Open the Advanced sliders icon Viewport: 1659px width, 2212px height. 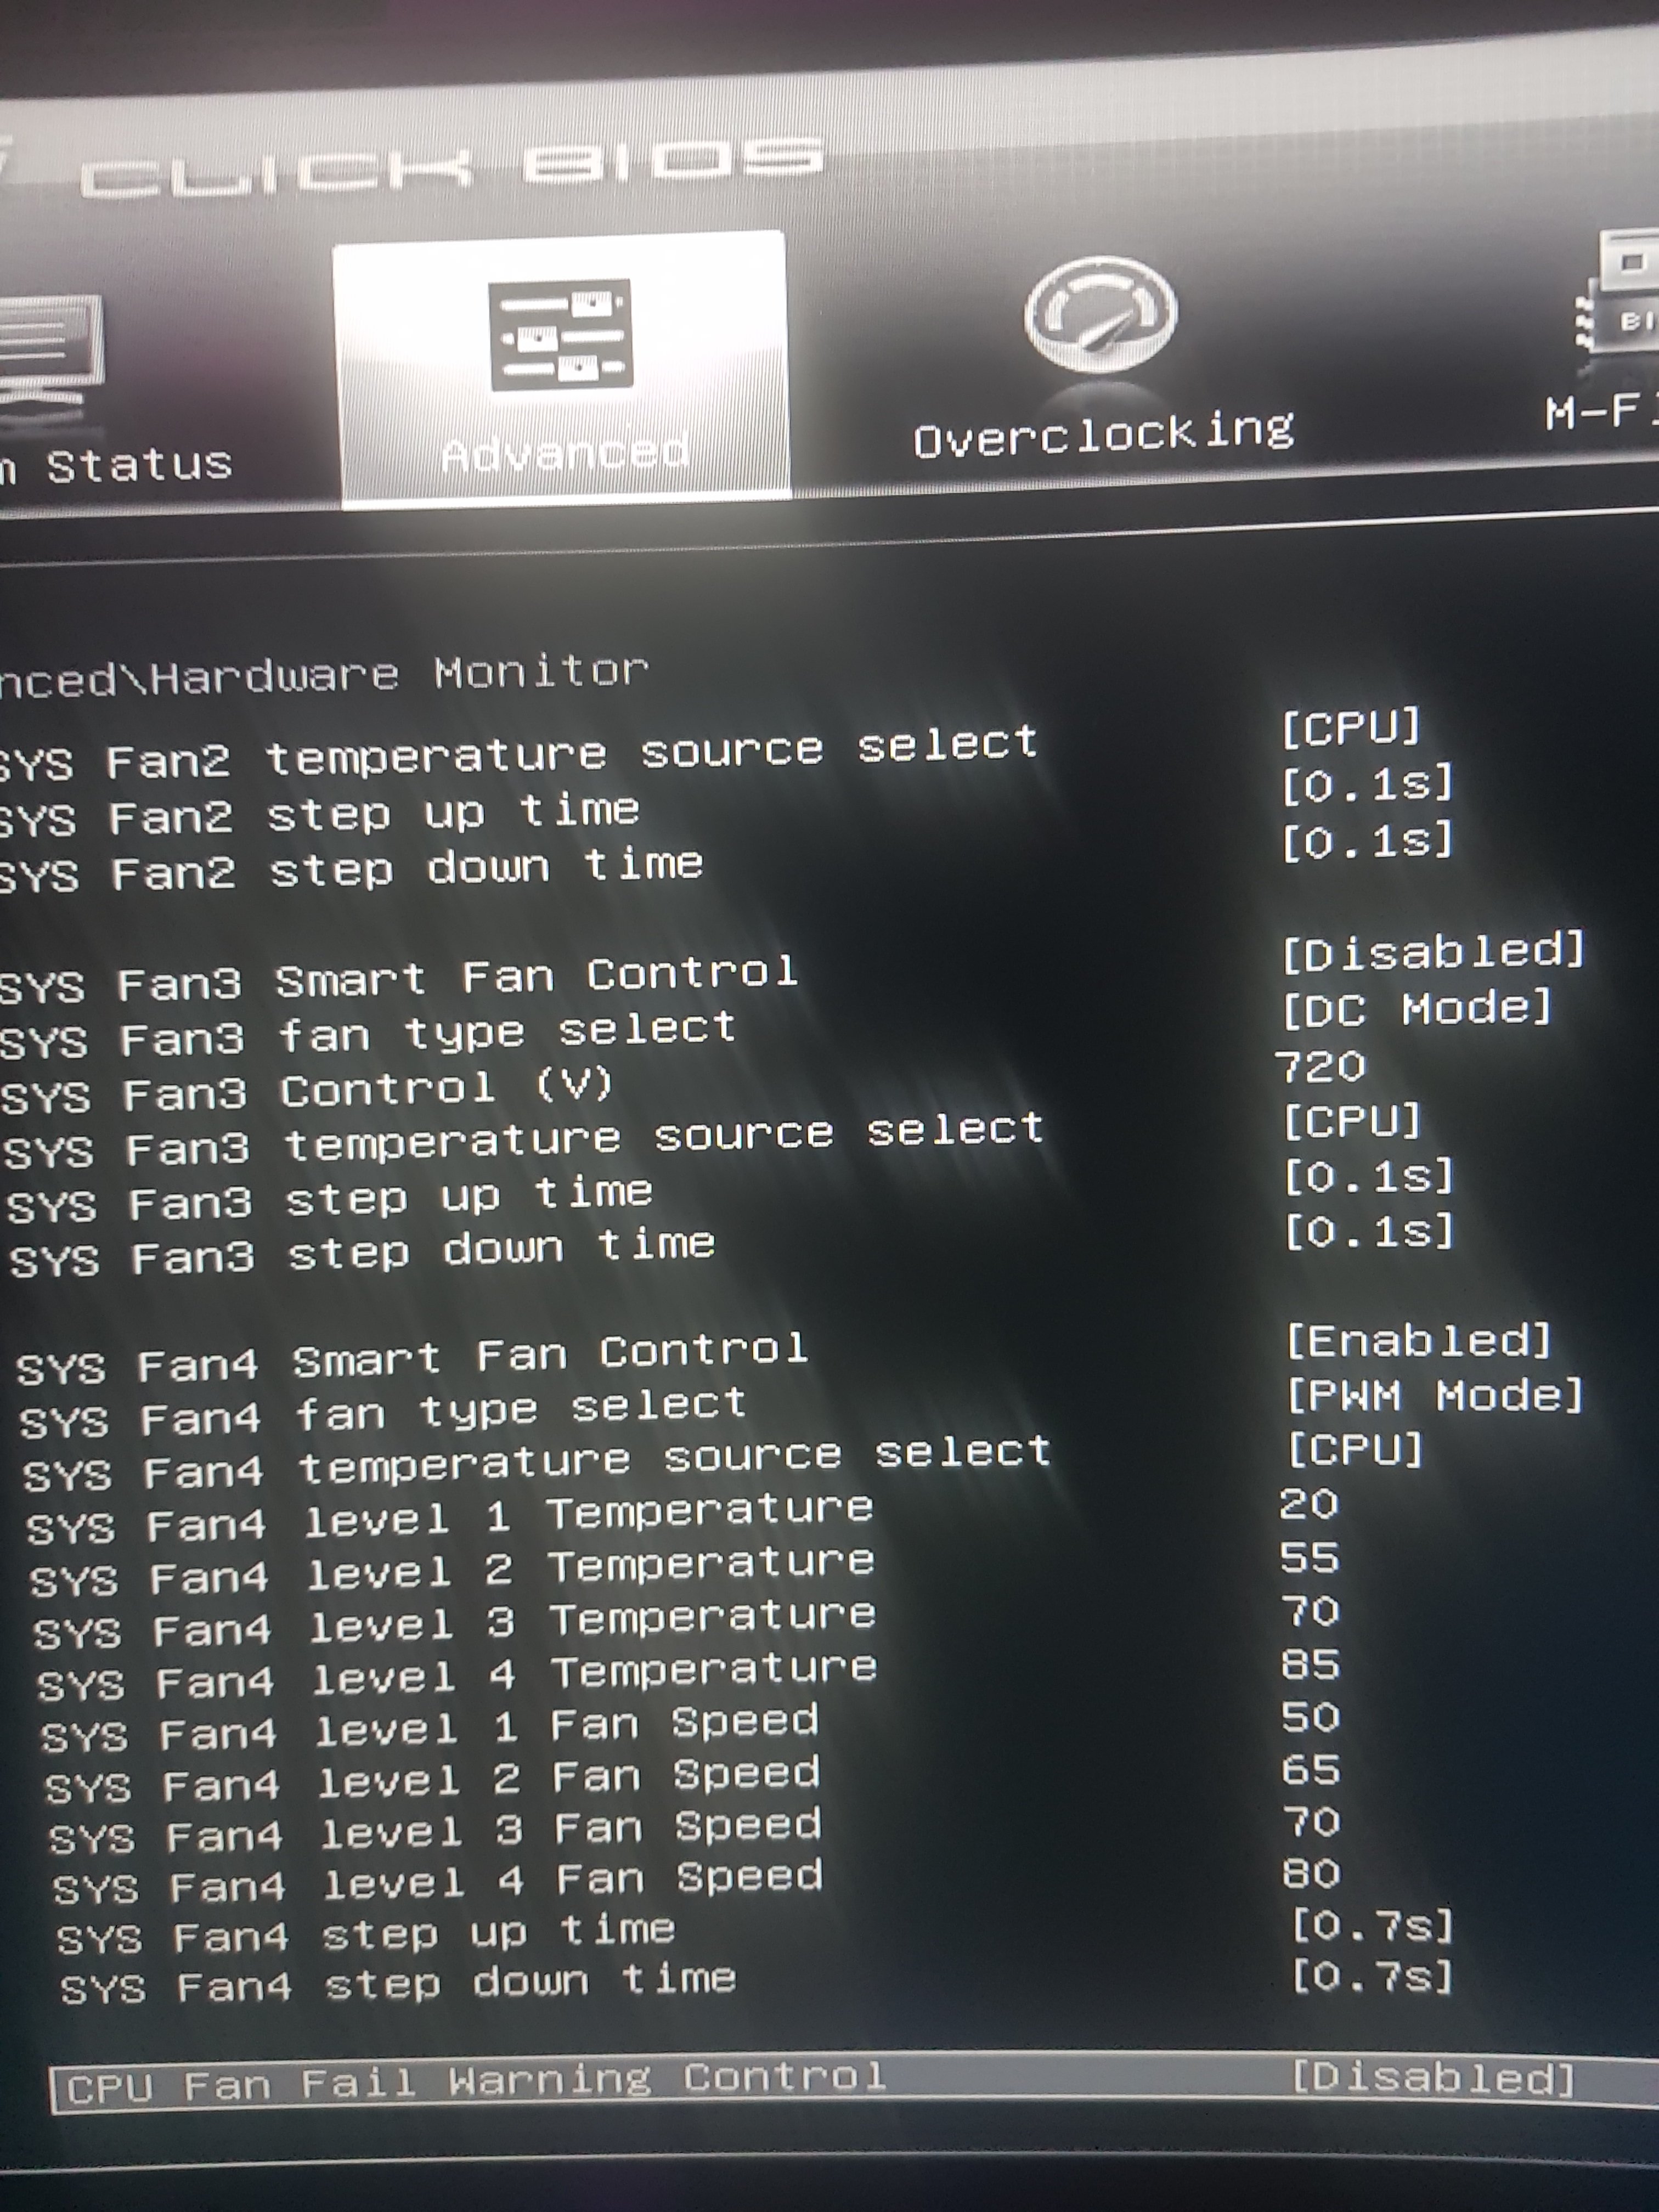coord(560,335)
